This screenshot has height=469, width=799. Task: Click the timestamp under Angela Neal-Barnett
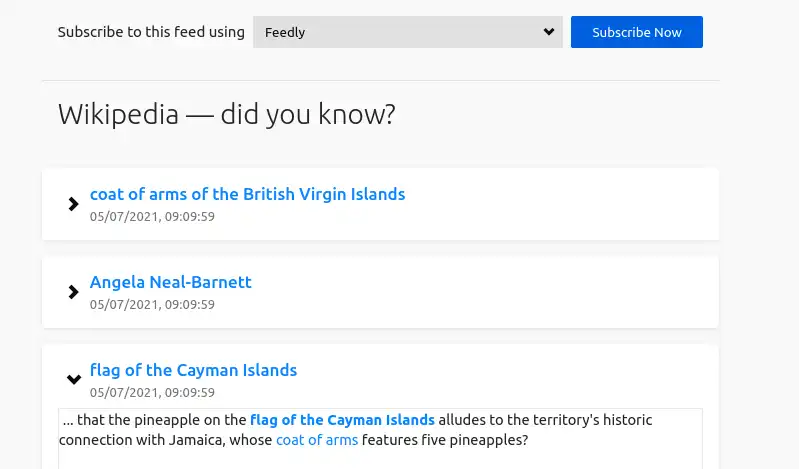(x=152, y=304)
